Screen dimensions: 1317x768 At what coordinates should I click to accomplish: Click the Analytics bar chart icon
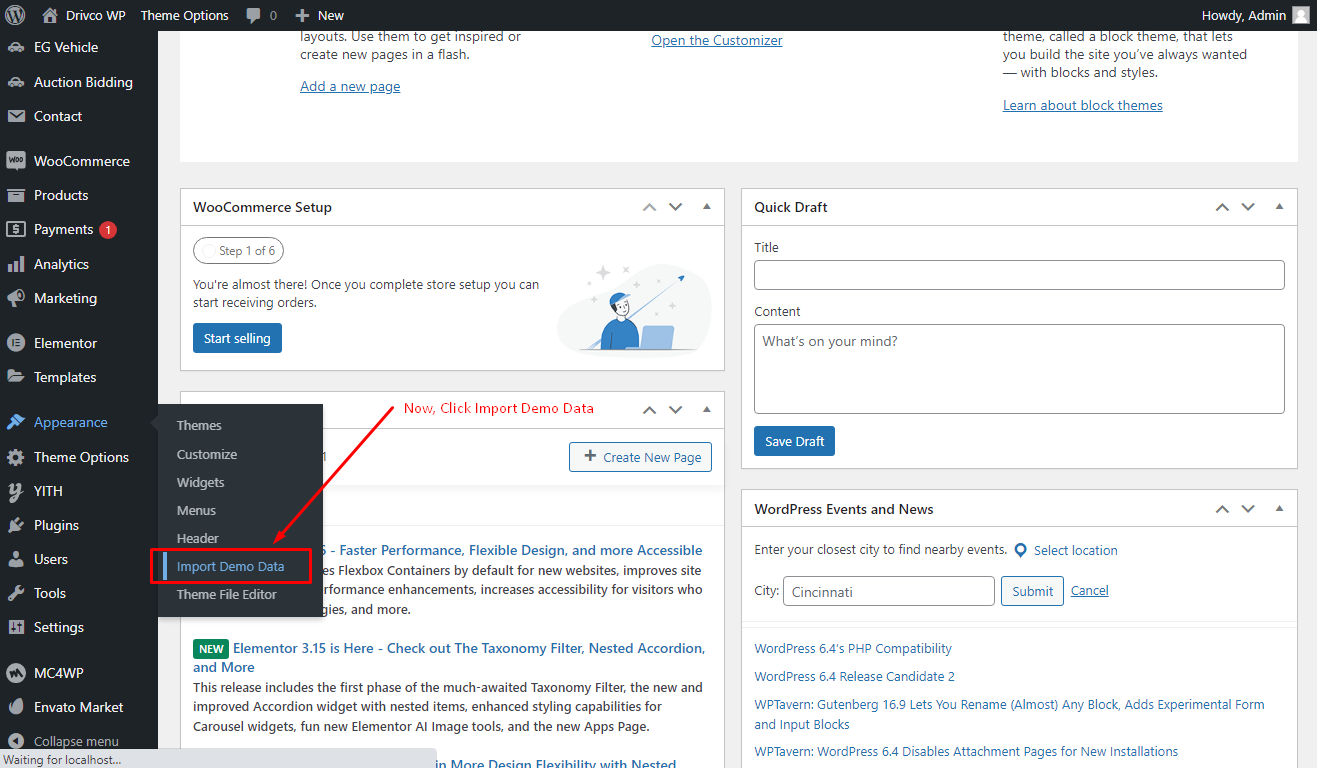(15, 264)
